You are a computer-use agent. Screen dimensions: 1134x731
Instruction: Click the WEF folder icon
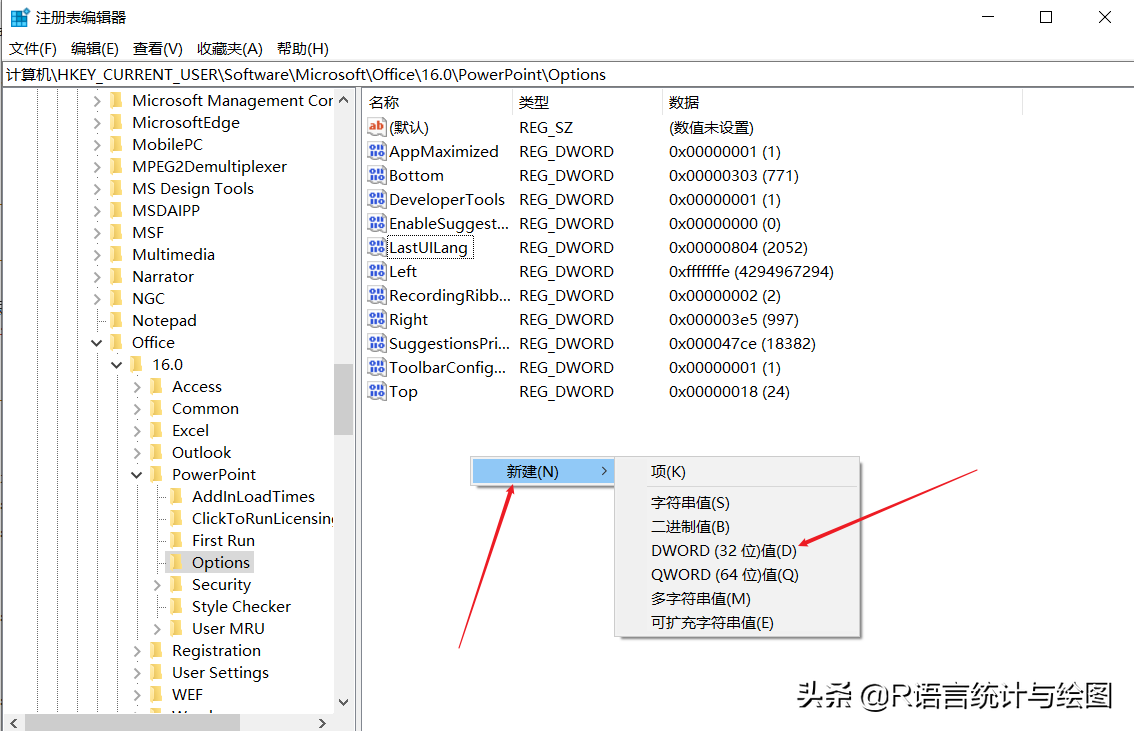(x=156, y=694)
